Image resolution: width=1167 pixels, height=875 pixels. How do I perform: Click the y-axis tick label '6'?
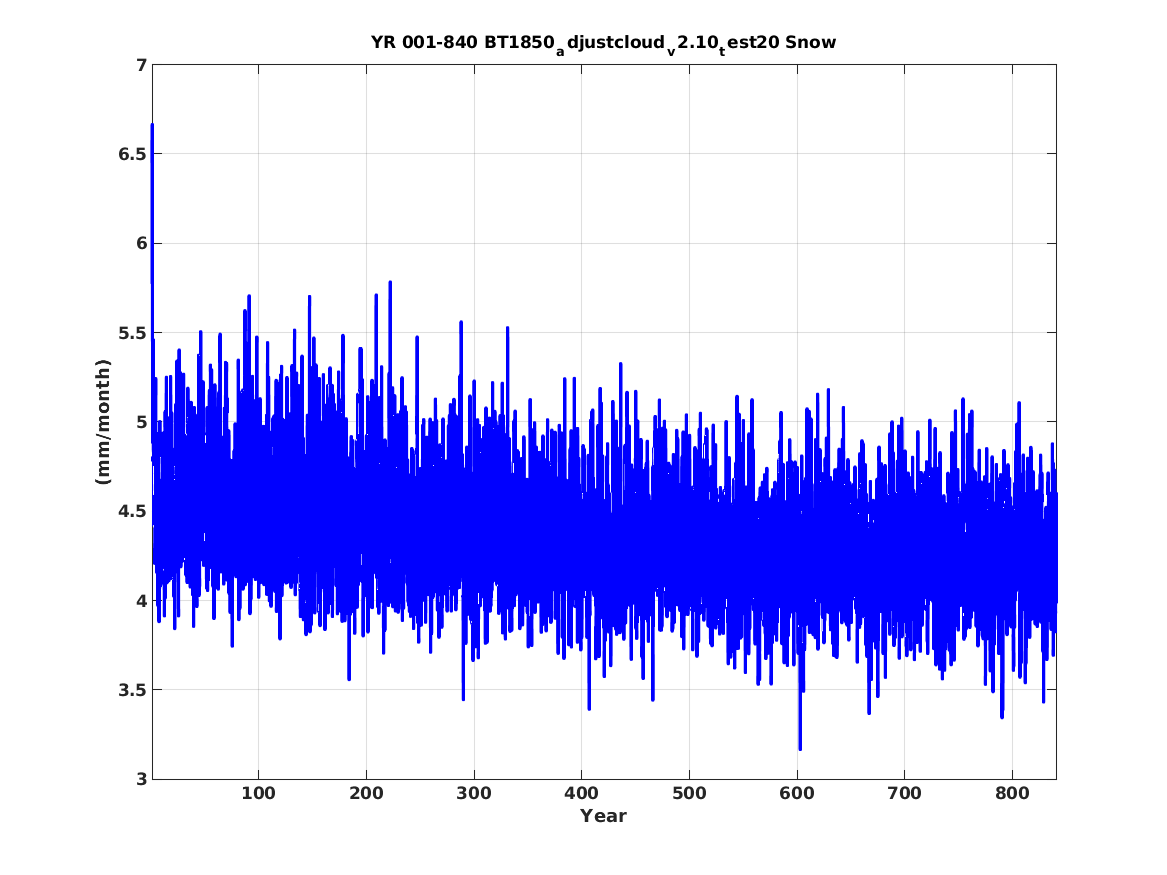[x=141, y=244]
